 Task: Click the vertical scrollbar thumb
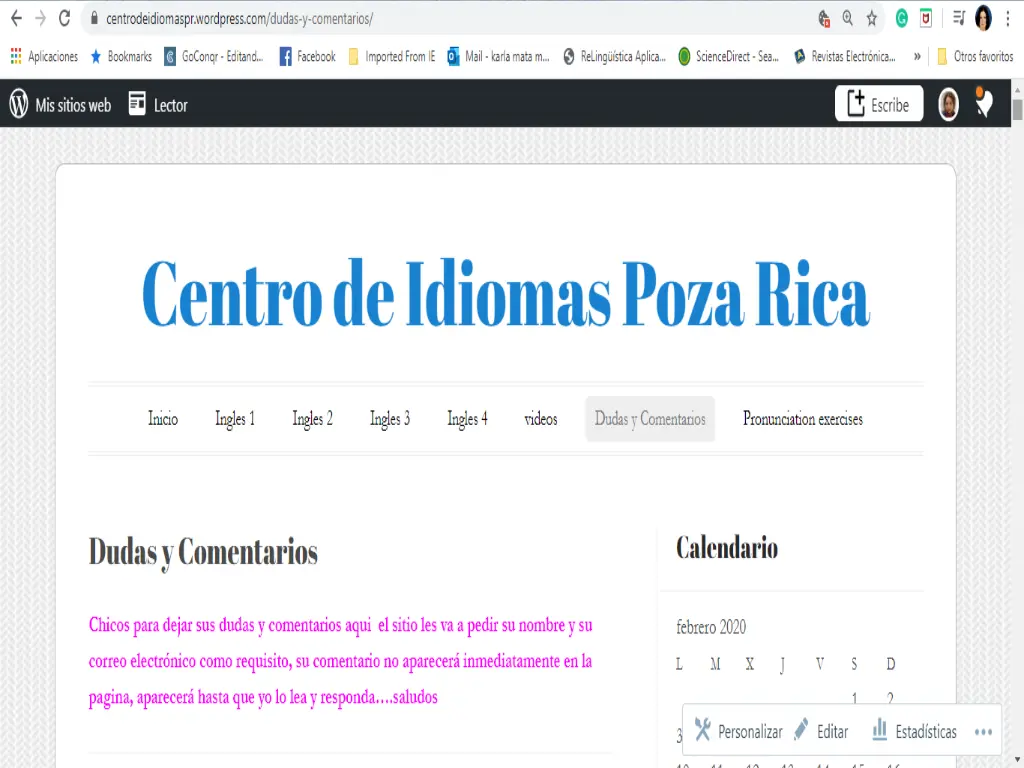1017,109
